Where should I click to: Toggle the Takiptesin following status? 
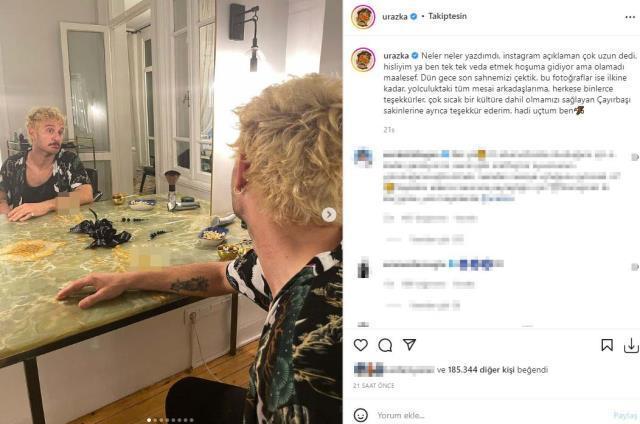coord(447,16)
